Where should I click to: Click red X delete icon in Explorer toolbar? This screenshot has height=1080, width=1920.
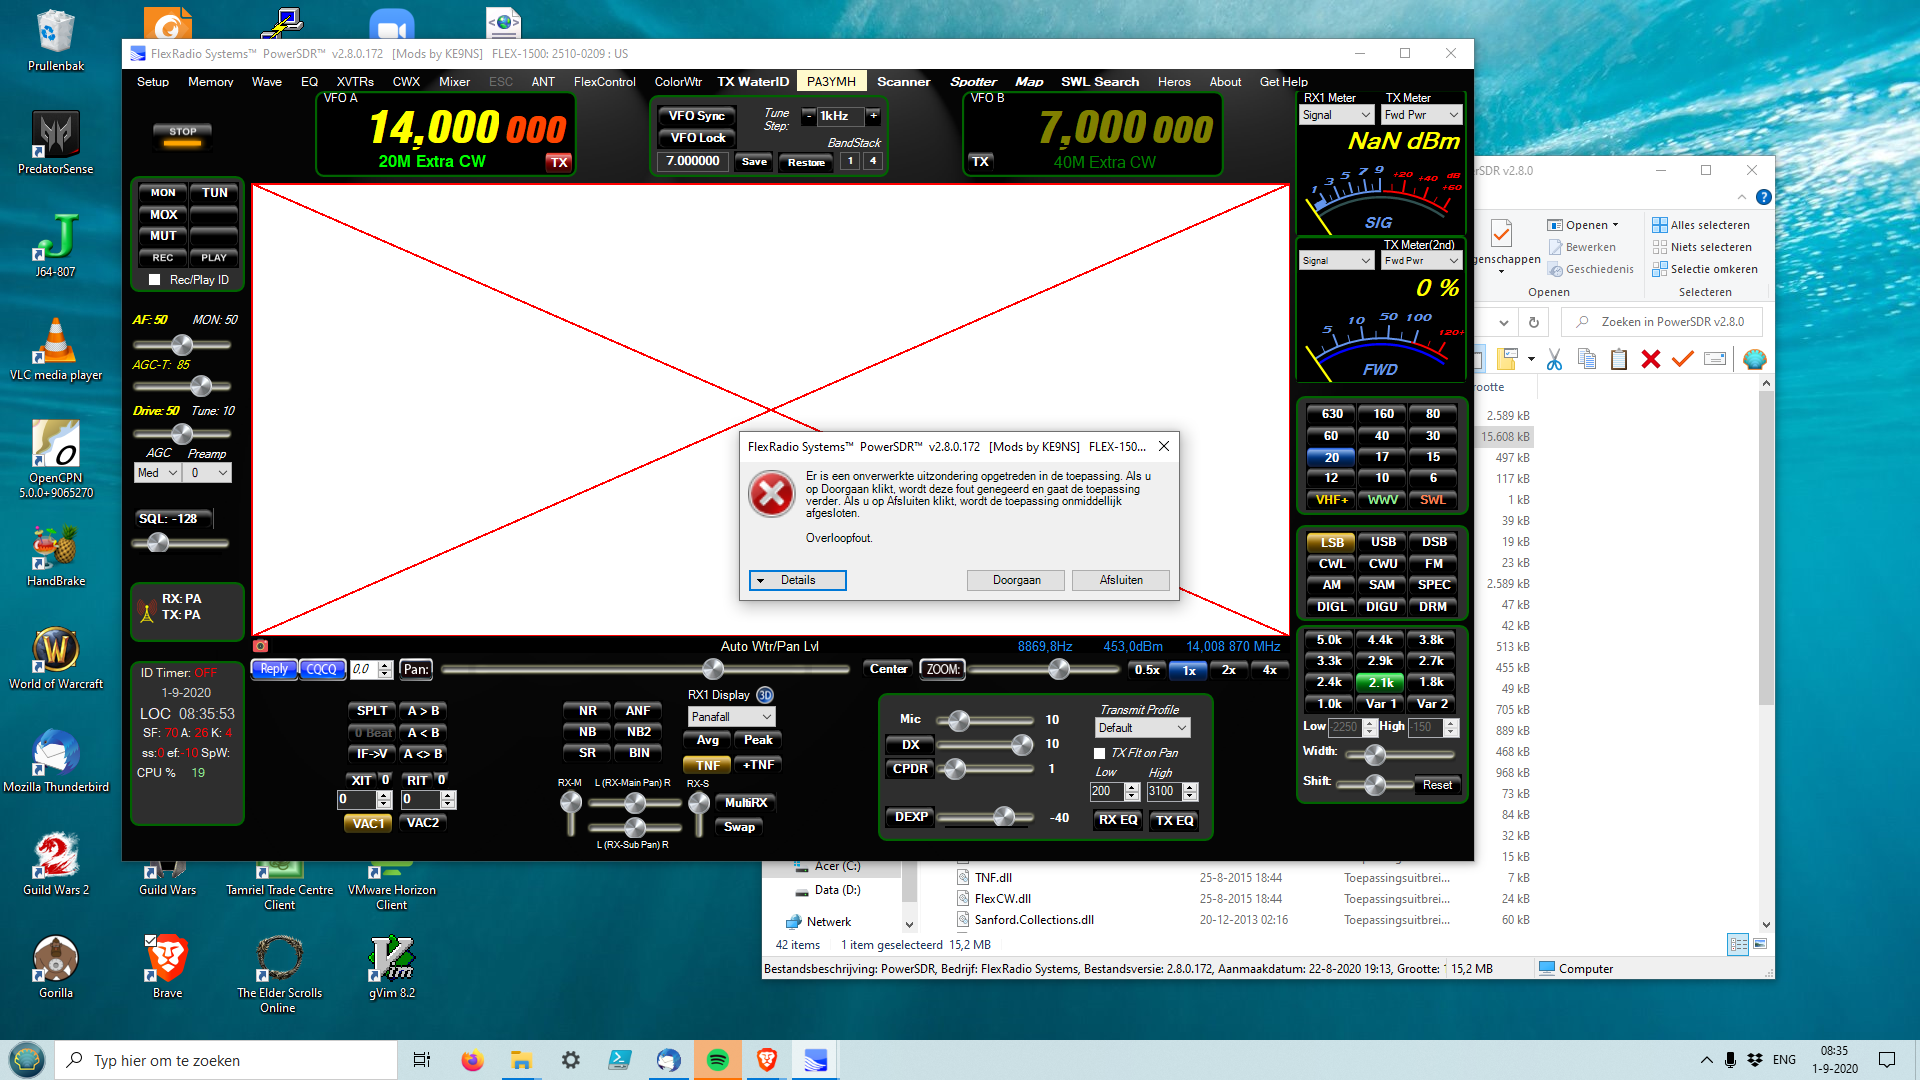pyautogui.click(x=1651, y=359)
